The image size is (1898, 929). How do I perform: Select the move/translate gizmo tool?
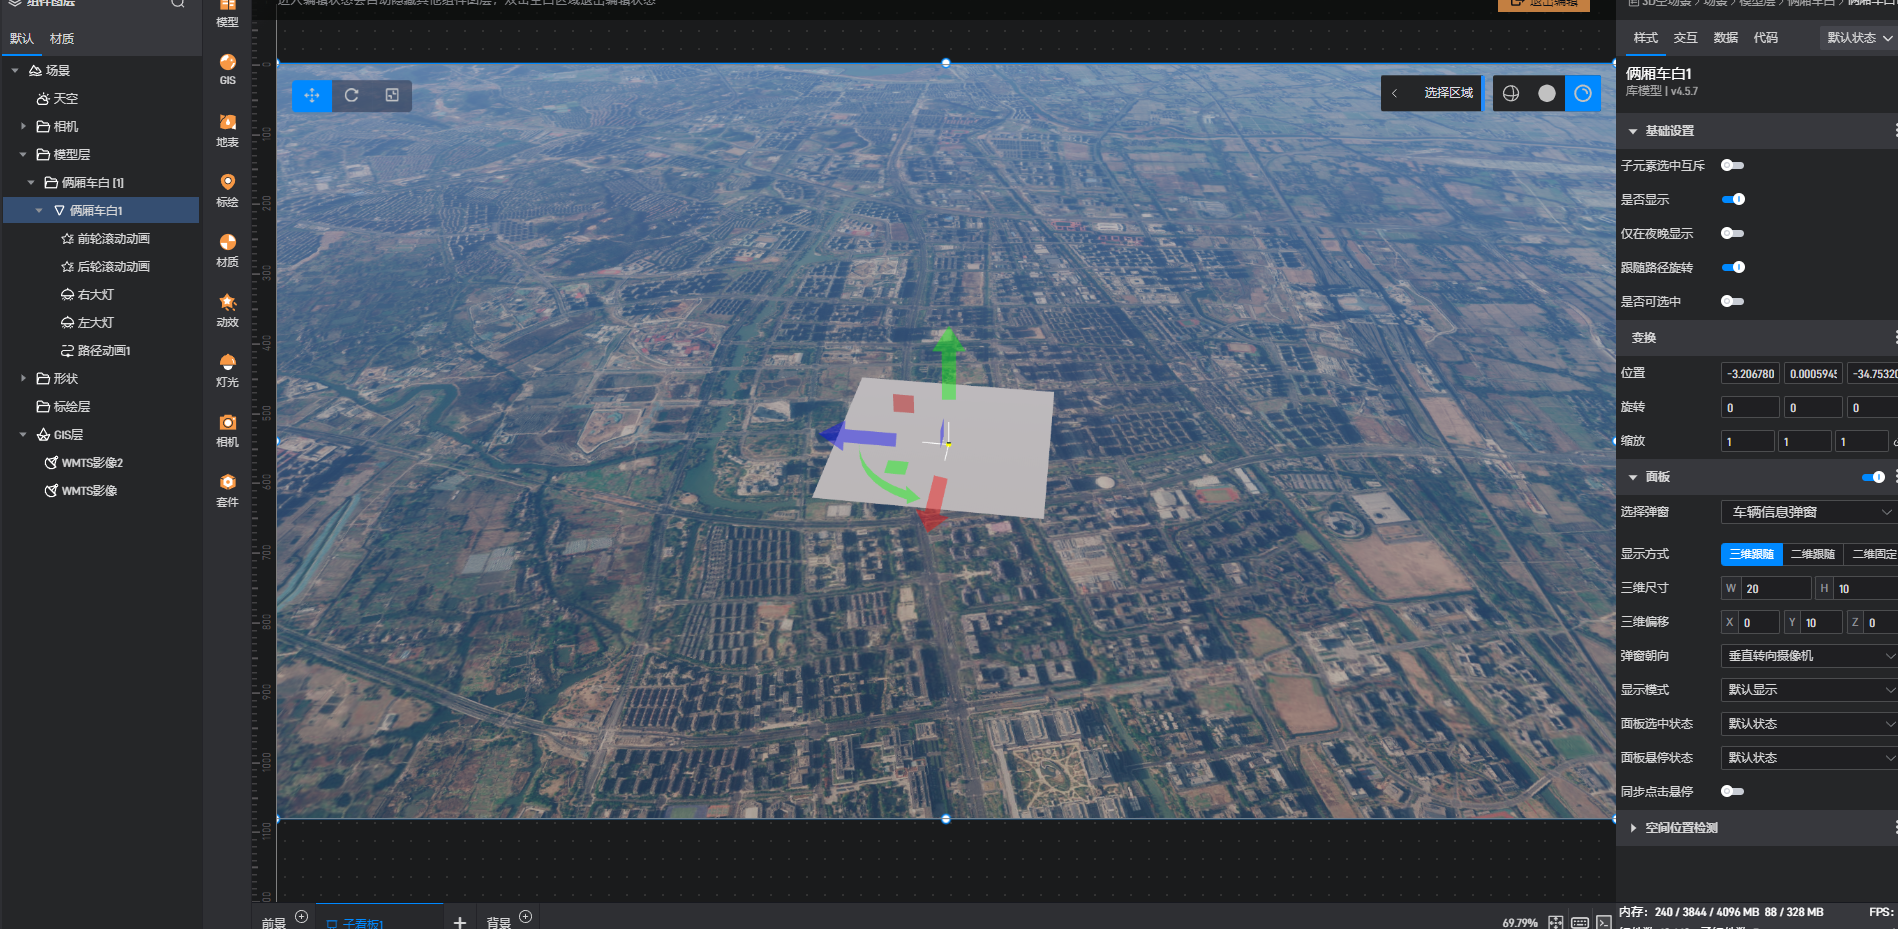coord(312,95)
